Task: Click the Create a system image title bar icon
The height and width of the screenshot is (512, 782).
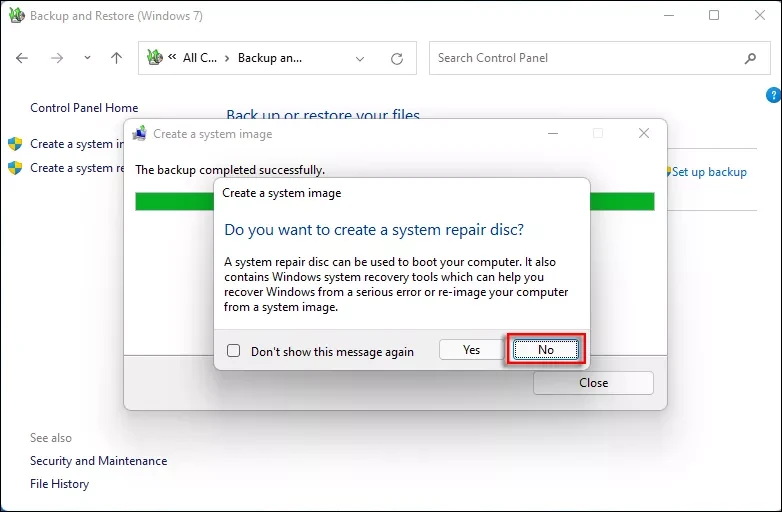Action: tap(139, 134)
